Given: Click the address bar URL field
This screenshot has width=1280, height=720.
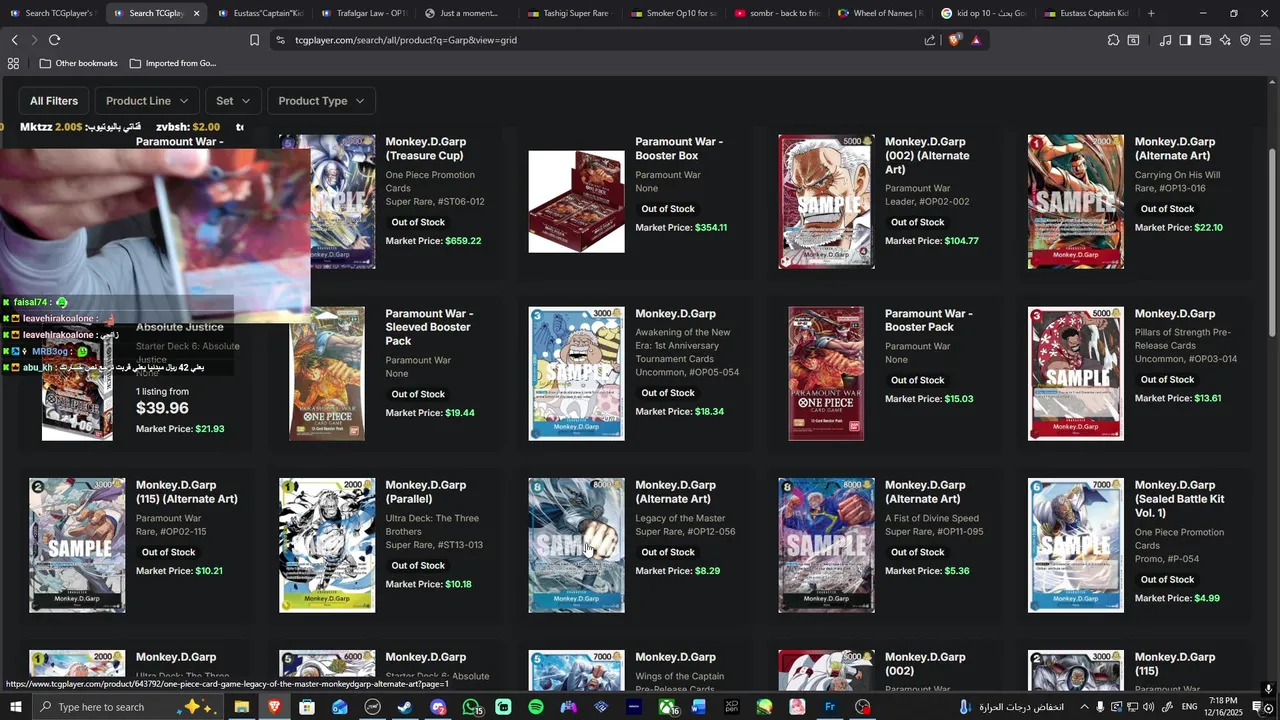Looking at the screenshot, I should [600, 40].
